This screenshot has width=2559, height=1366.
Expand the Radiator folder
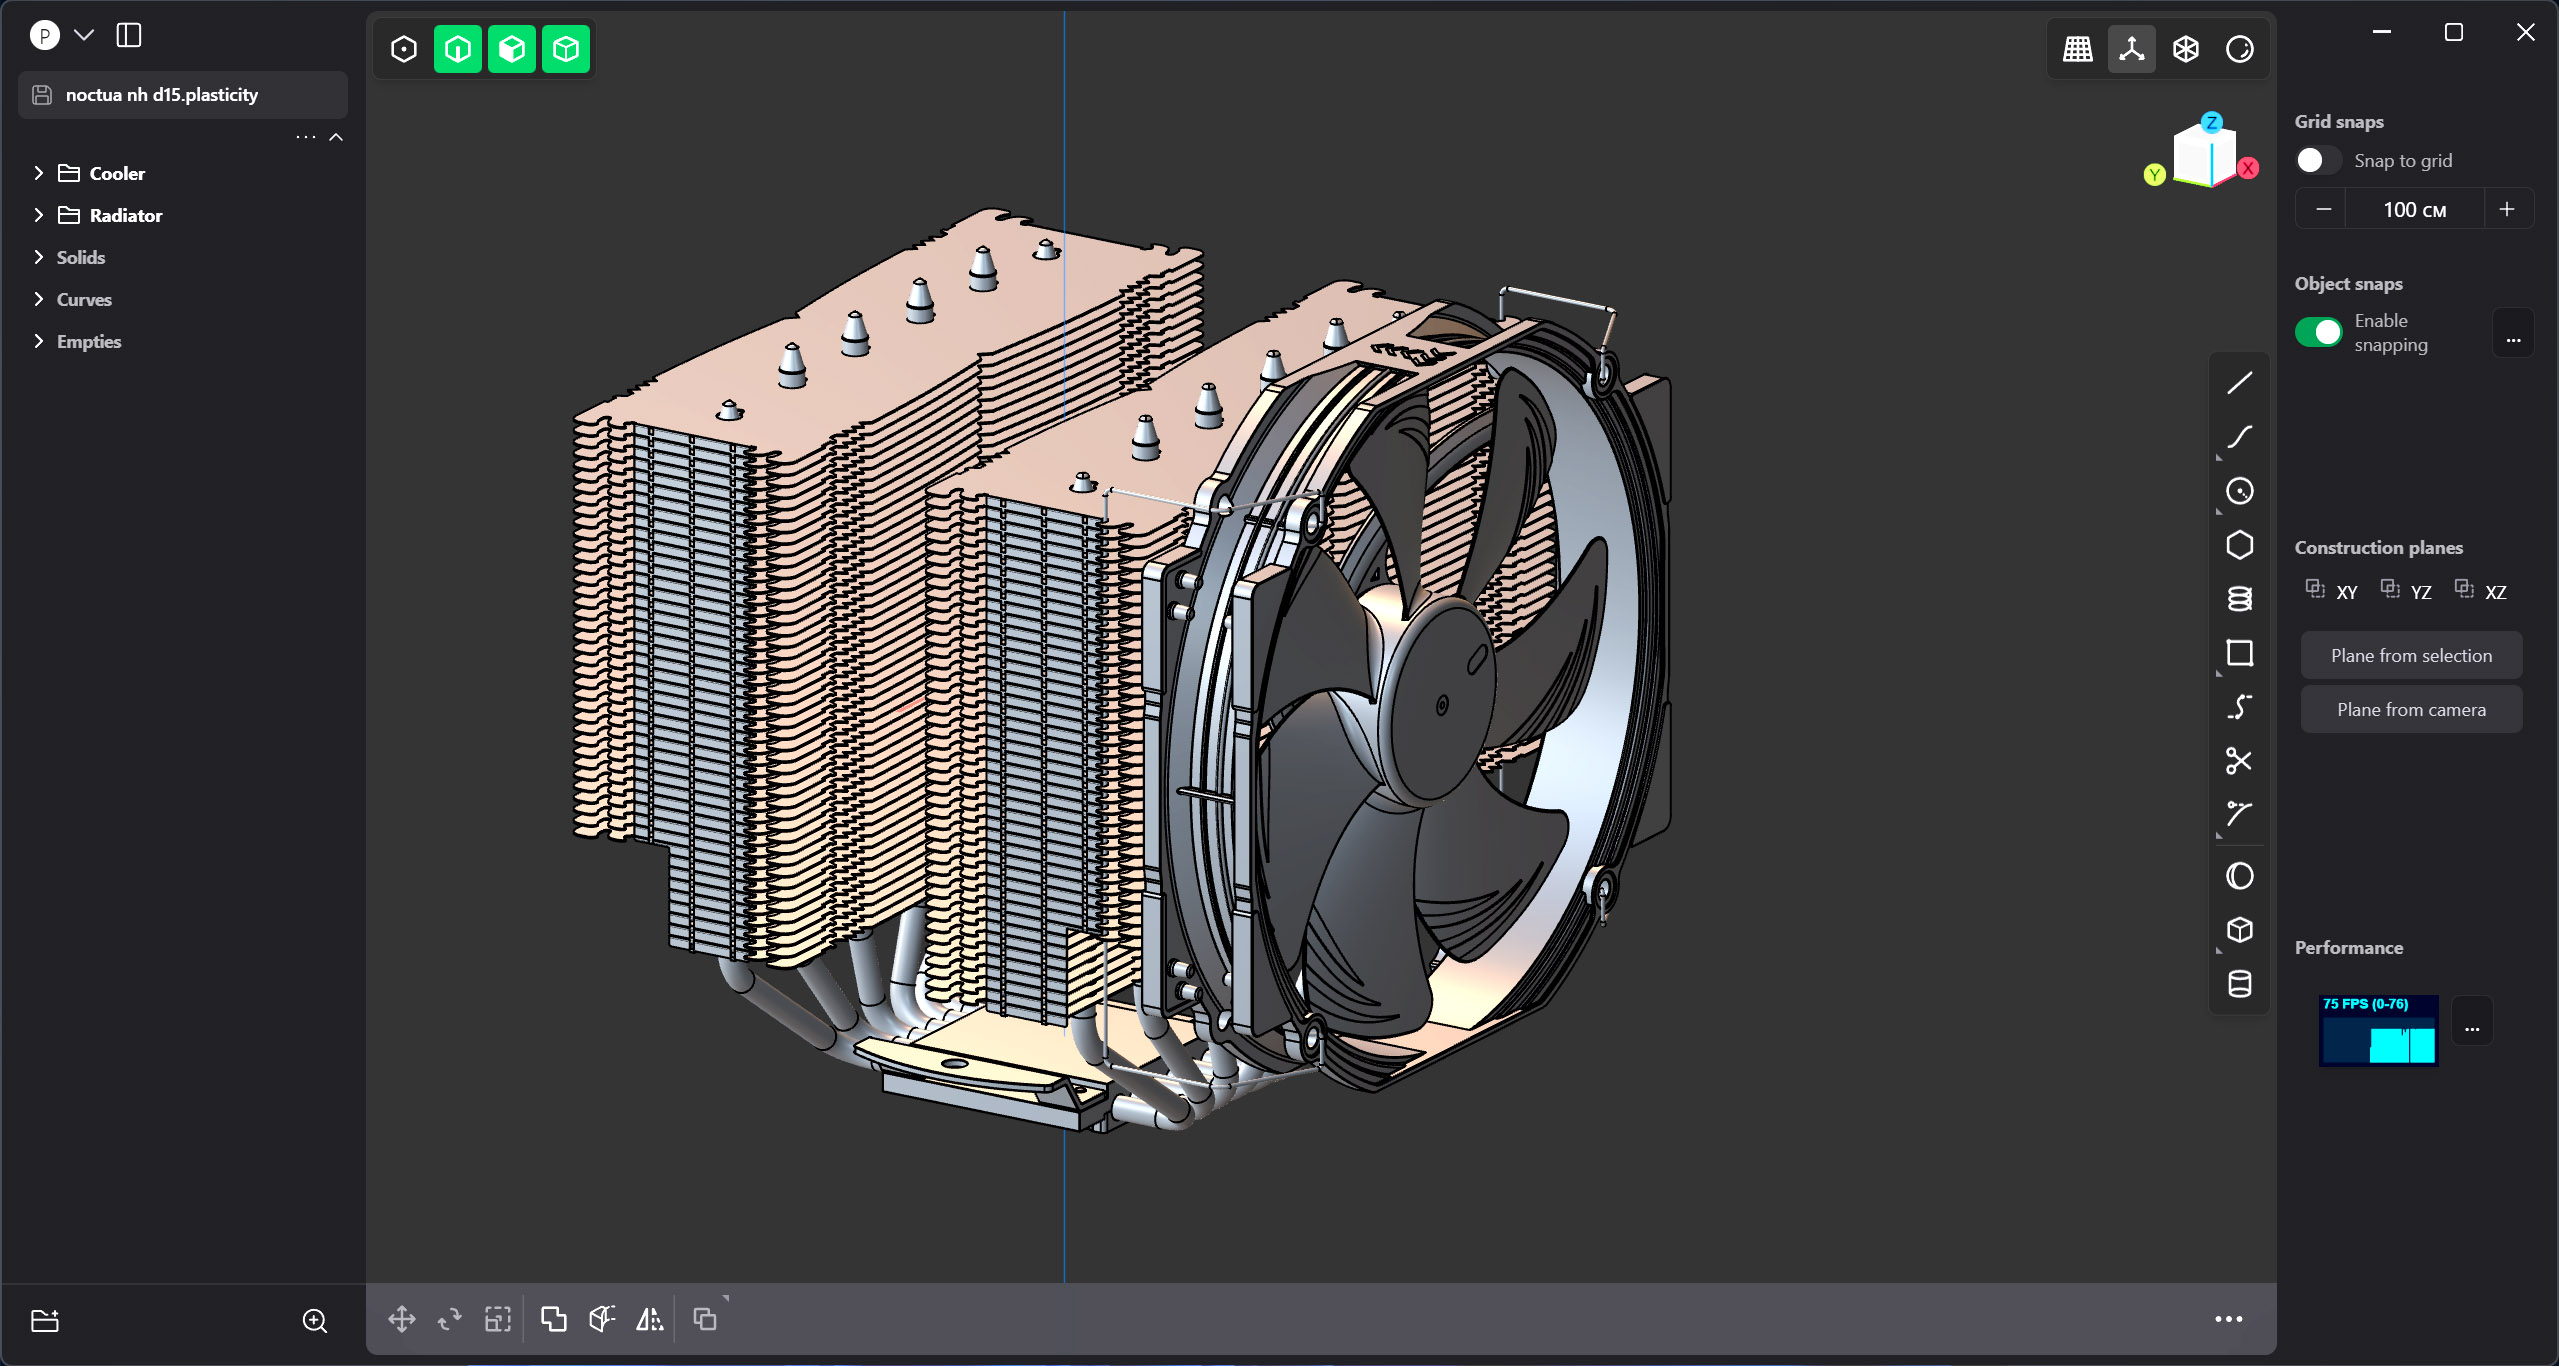coord(38,215)
